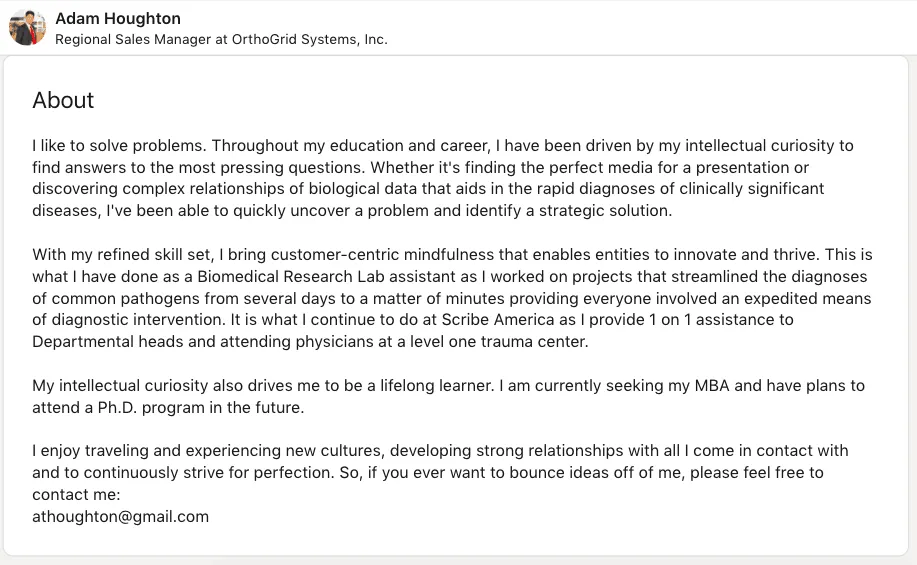
Task: Click the 'Ph.D.' text in the About section
Action: pyautogui.click(x=117, y=408)
